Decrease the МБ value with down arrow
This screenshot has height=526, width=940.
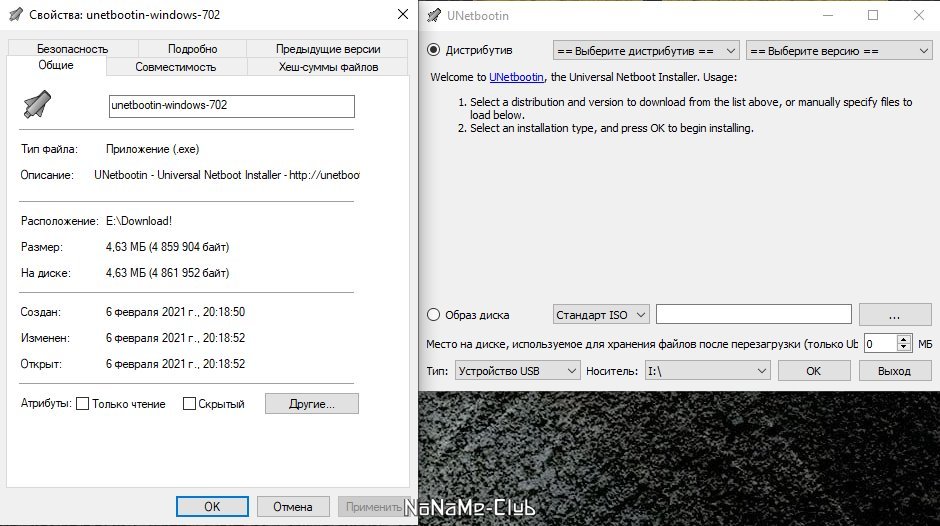tap(904, 348)
